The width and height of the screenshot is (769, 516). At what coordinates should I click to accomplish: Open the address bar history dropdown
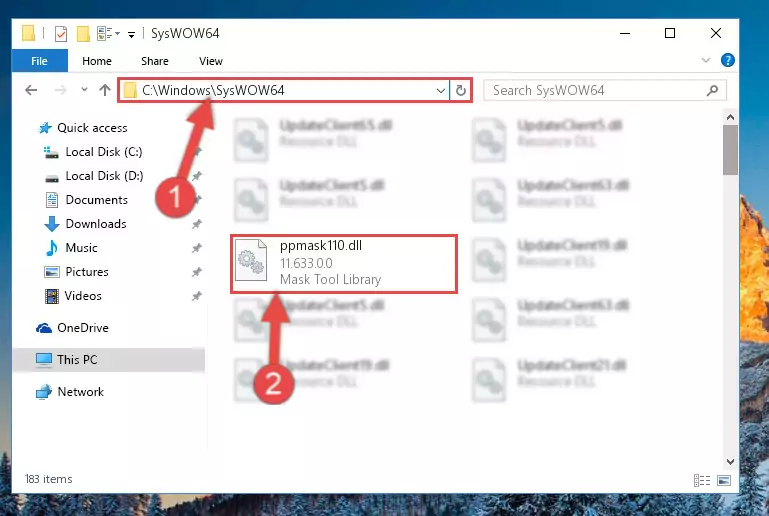tap(440, 90)
